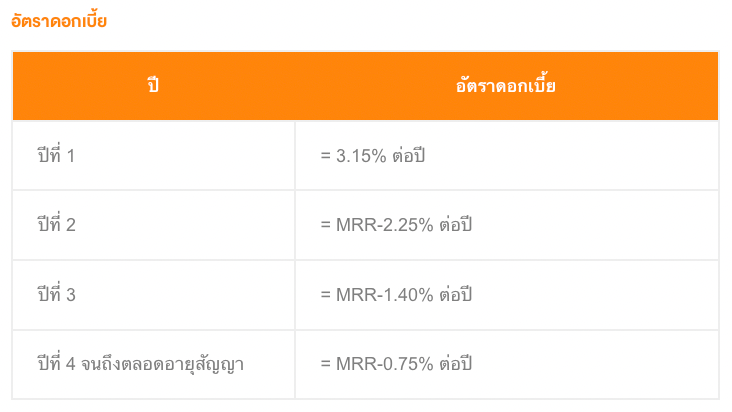
Task: Click ปีที่ 4 จนถึงตลอดอายุสัญญา row label
Action: click(141, 363)
